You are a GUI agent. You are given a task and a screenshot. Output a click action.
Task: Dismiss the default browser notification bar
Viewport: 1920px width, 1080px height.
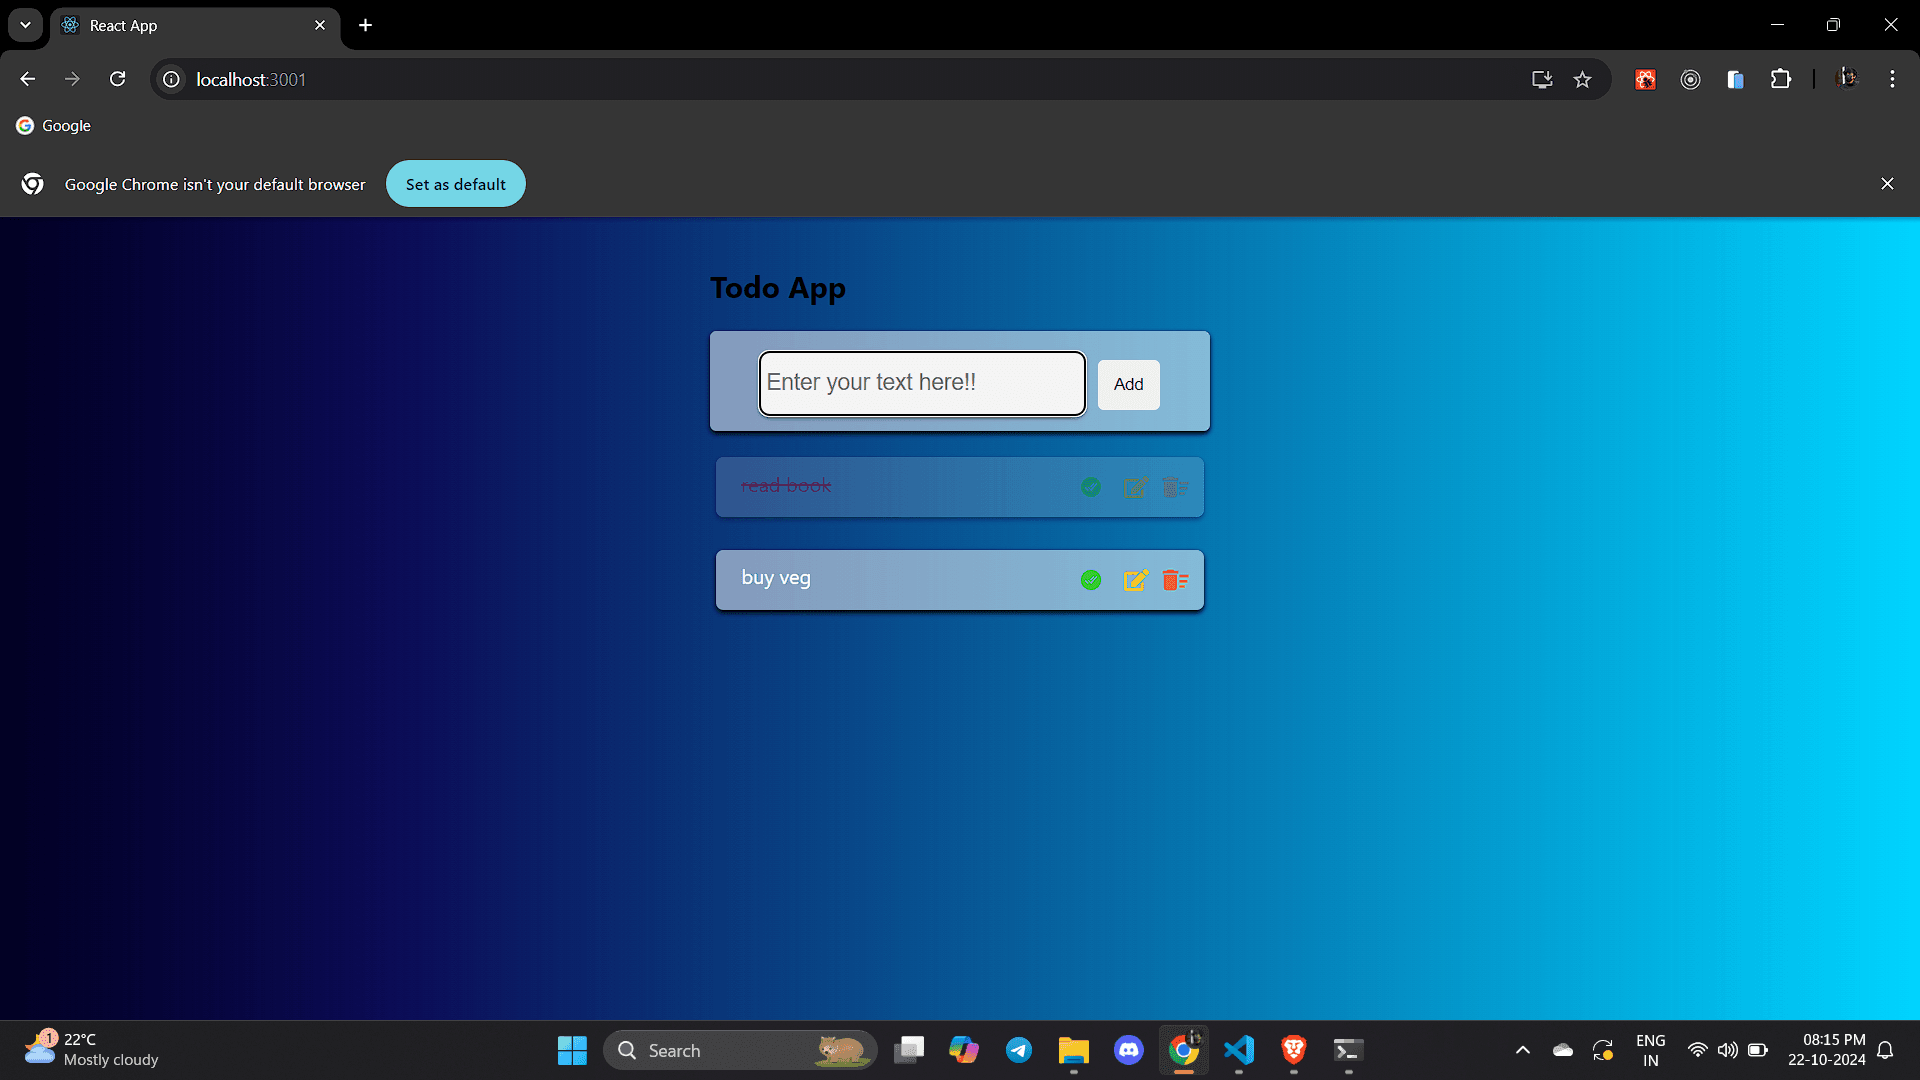click(1887, 184)
